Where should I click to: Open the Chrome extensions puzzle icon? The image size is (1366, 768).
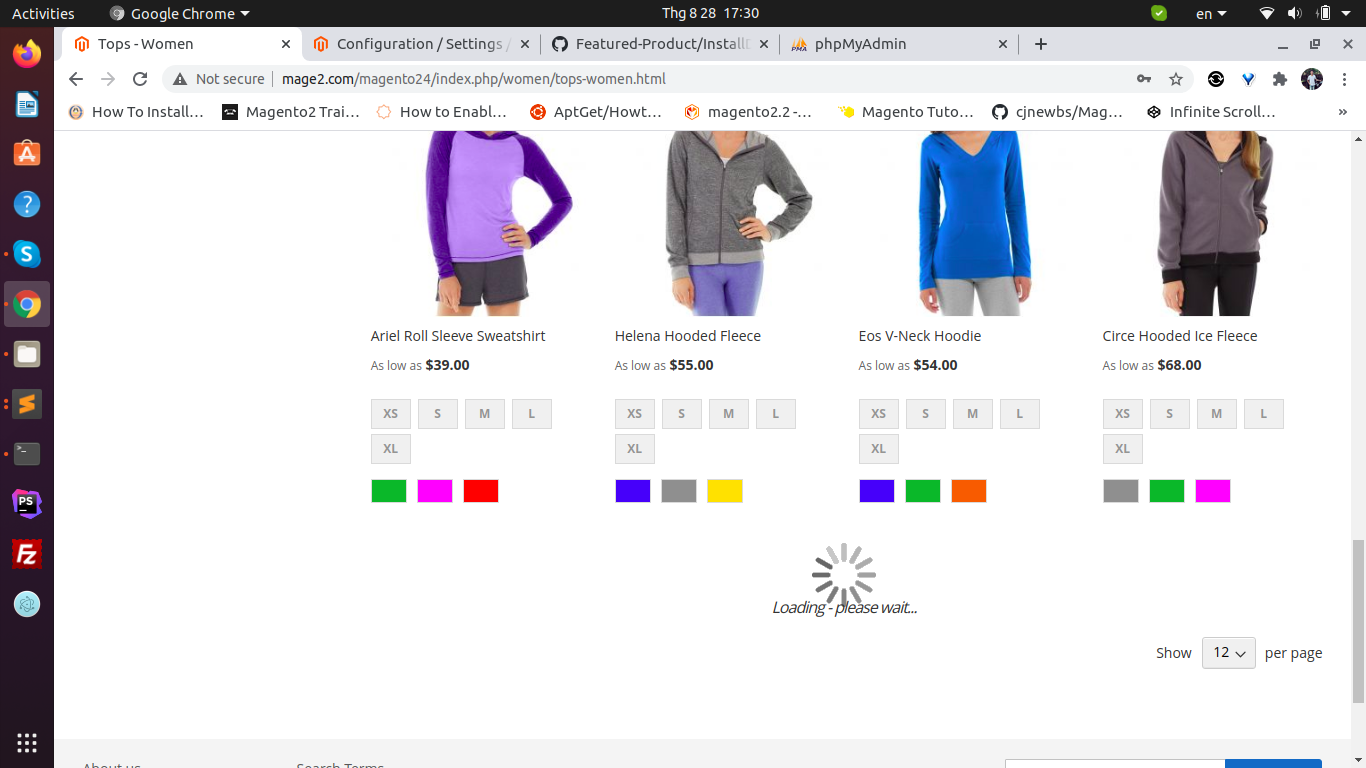pyautogui.click(x=1279, y=79)
